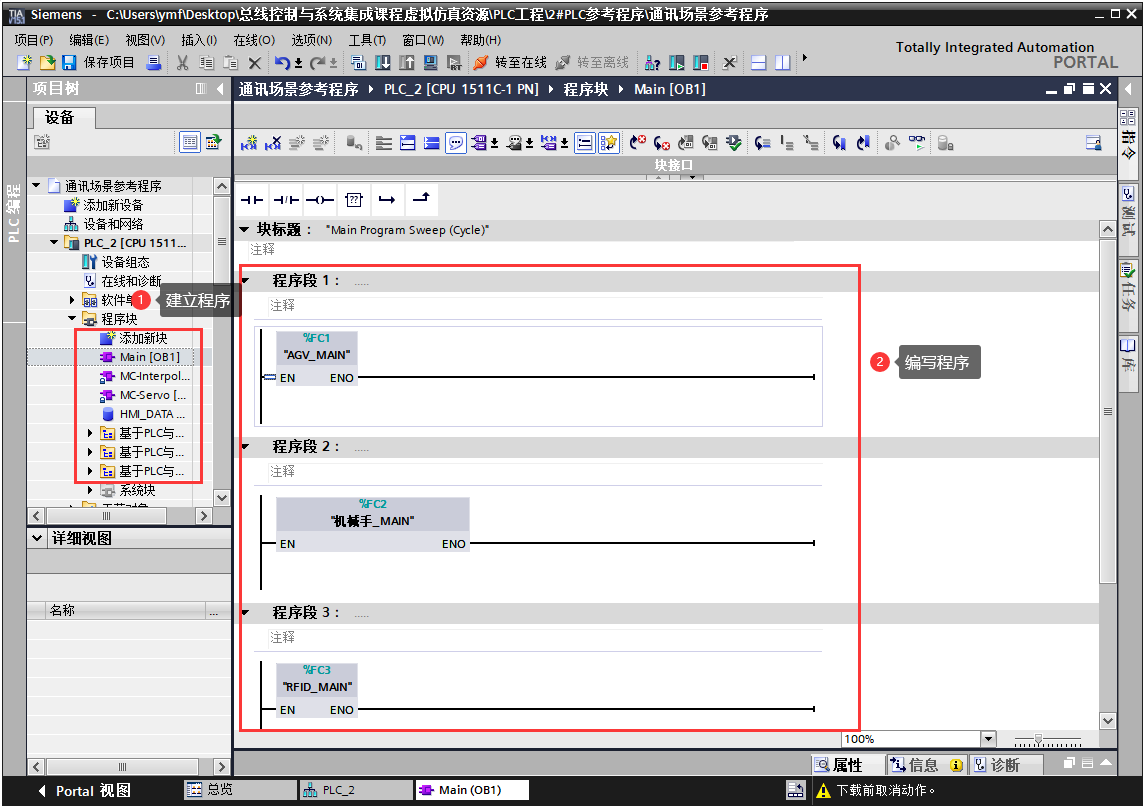This screenshot has height=808, width=1145.
Task: Switch to Portal 视图
Action: point(85,790)
